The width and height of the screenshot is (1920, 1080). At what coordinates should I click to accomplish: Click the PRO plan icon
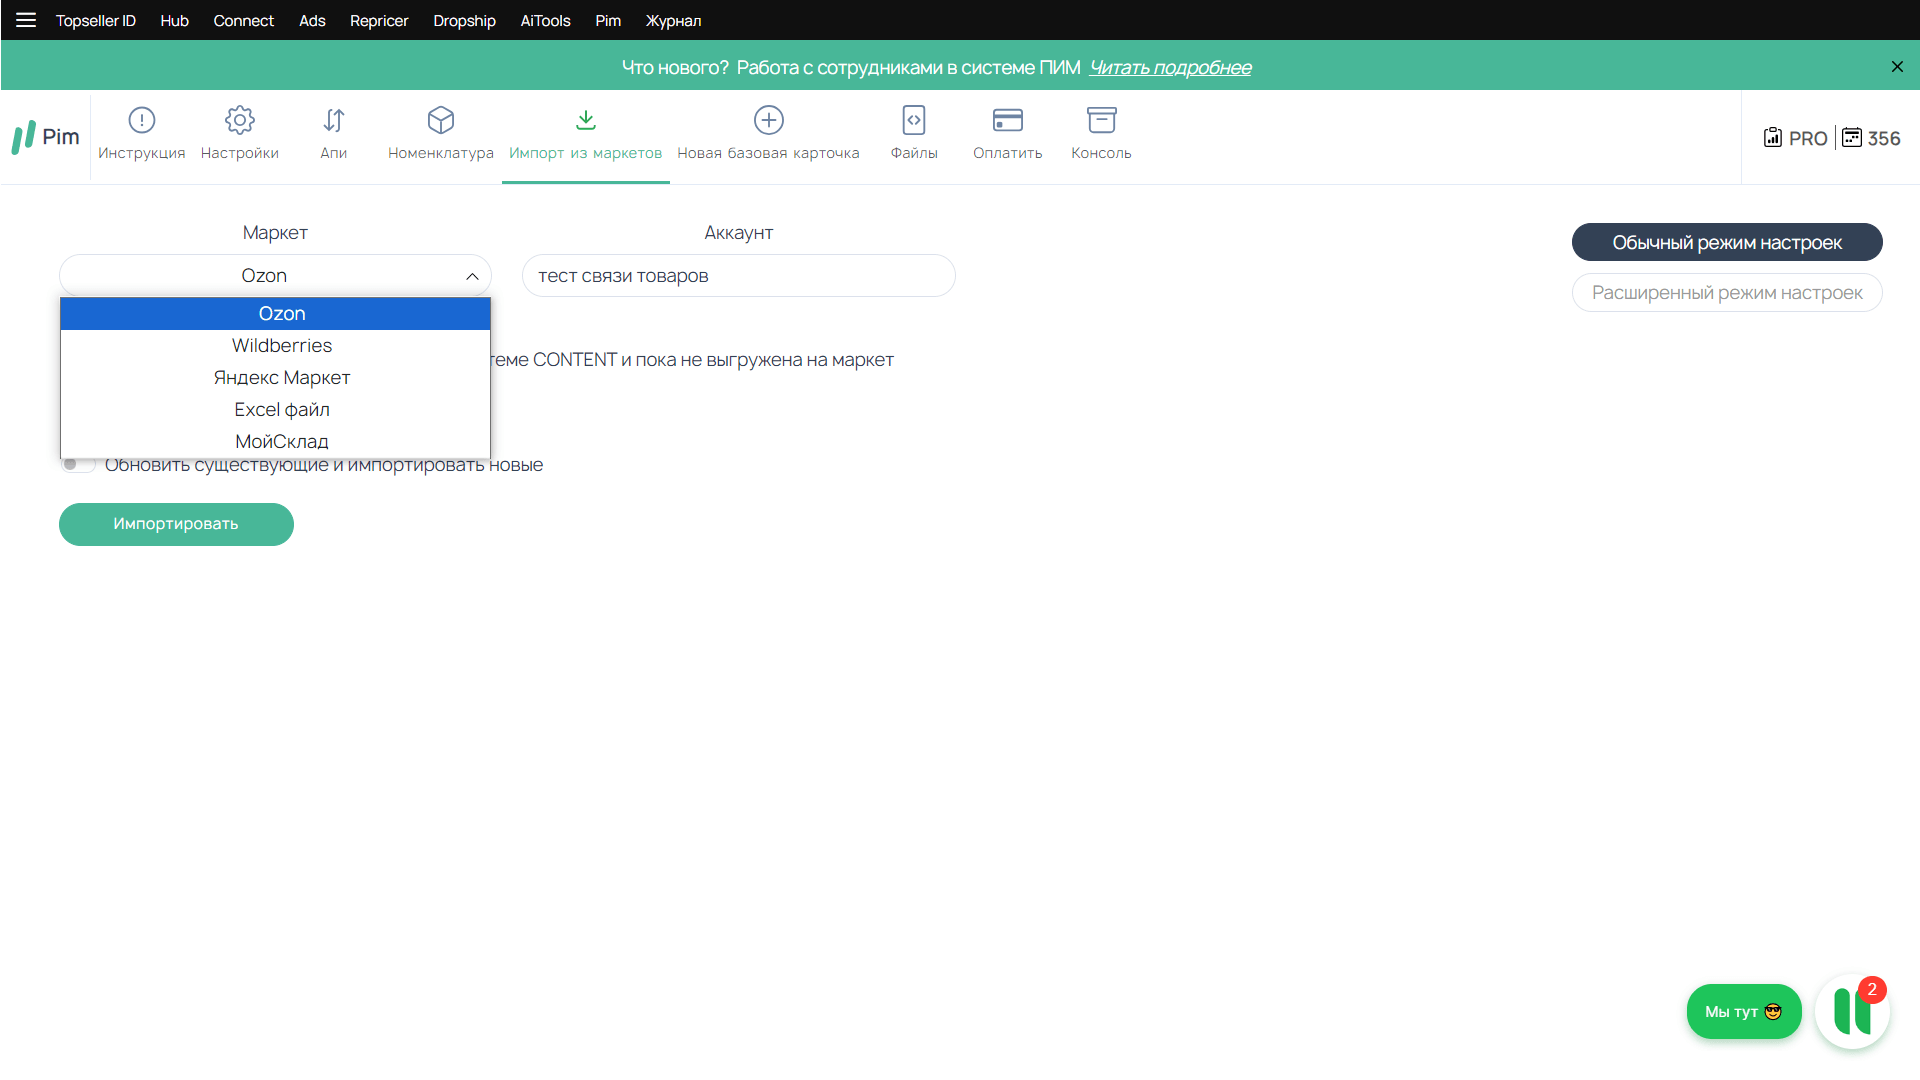coord(1773,137)
